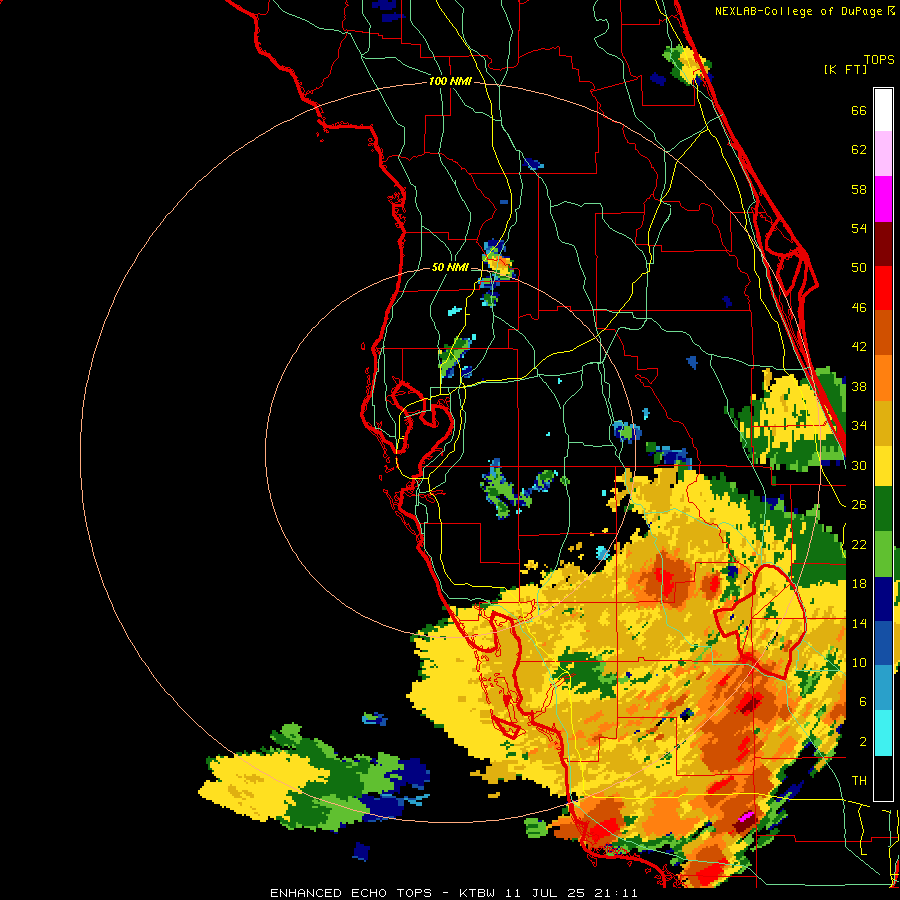The width and height of the screenshot is (900, 900).
Task: Select legend value 2
Action: pos(863,742)
